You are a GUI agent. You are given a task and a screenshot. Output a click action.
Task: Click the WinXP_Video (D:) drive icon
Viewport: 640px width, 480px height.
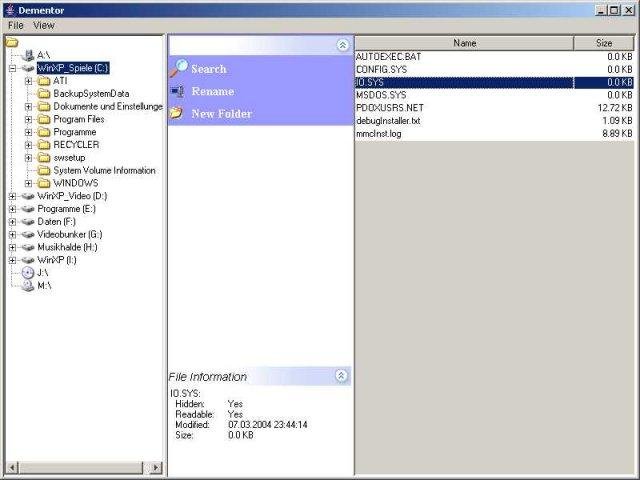pyautogui.click(x=28, y=196)
